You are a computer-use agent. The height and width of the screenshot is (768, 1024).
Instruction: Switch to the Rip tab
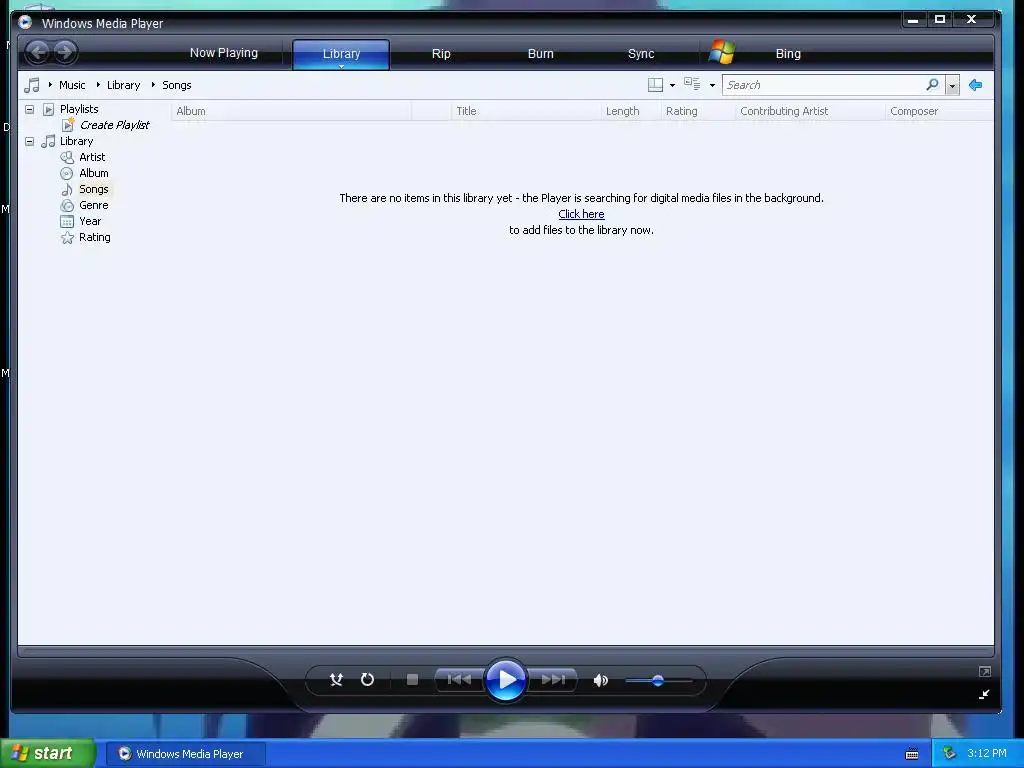[441, 54]
